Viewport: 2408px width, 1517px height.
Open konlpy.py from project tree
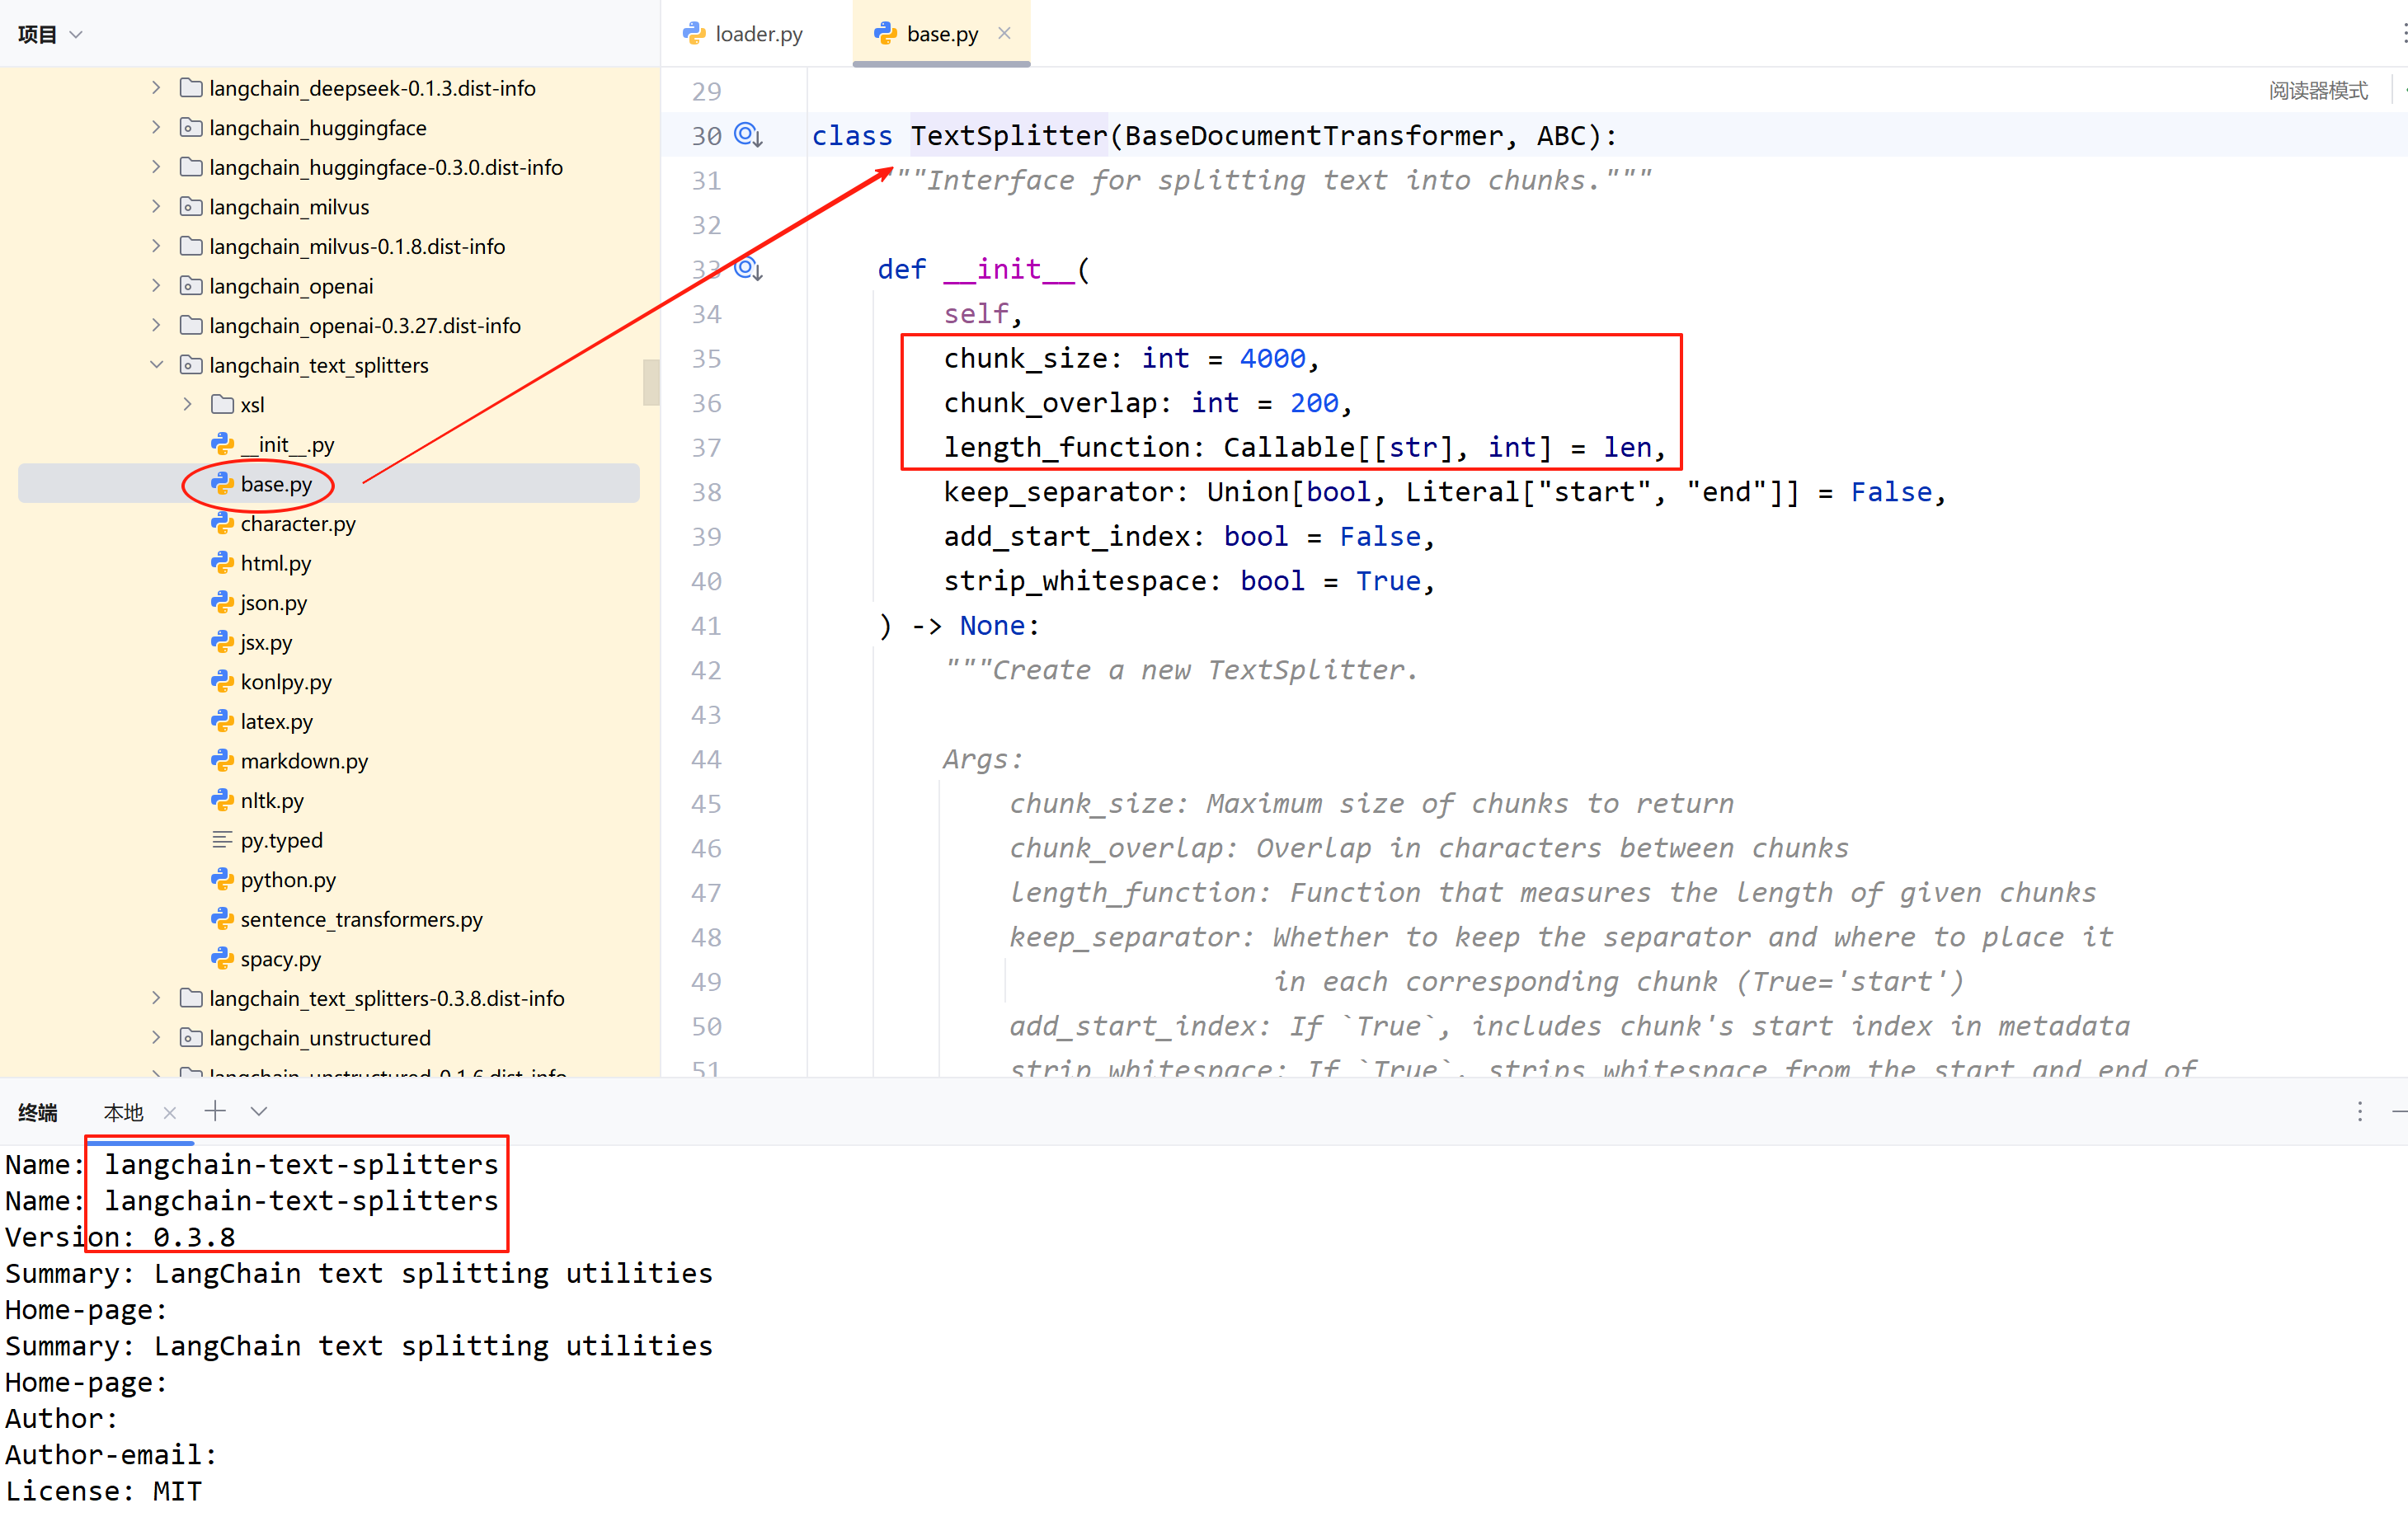286,682
